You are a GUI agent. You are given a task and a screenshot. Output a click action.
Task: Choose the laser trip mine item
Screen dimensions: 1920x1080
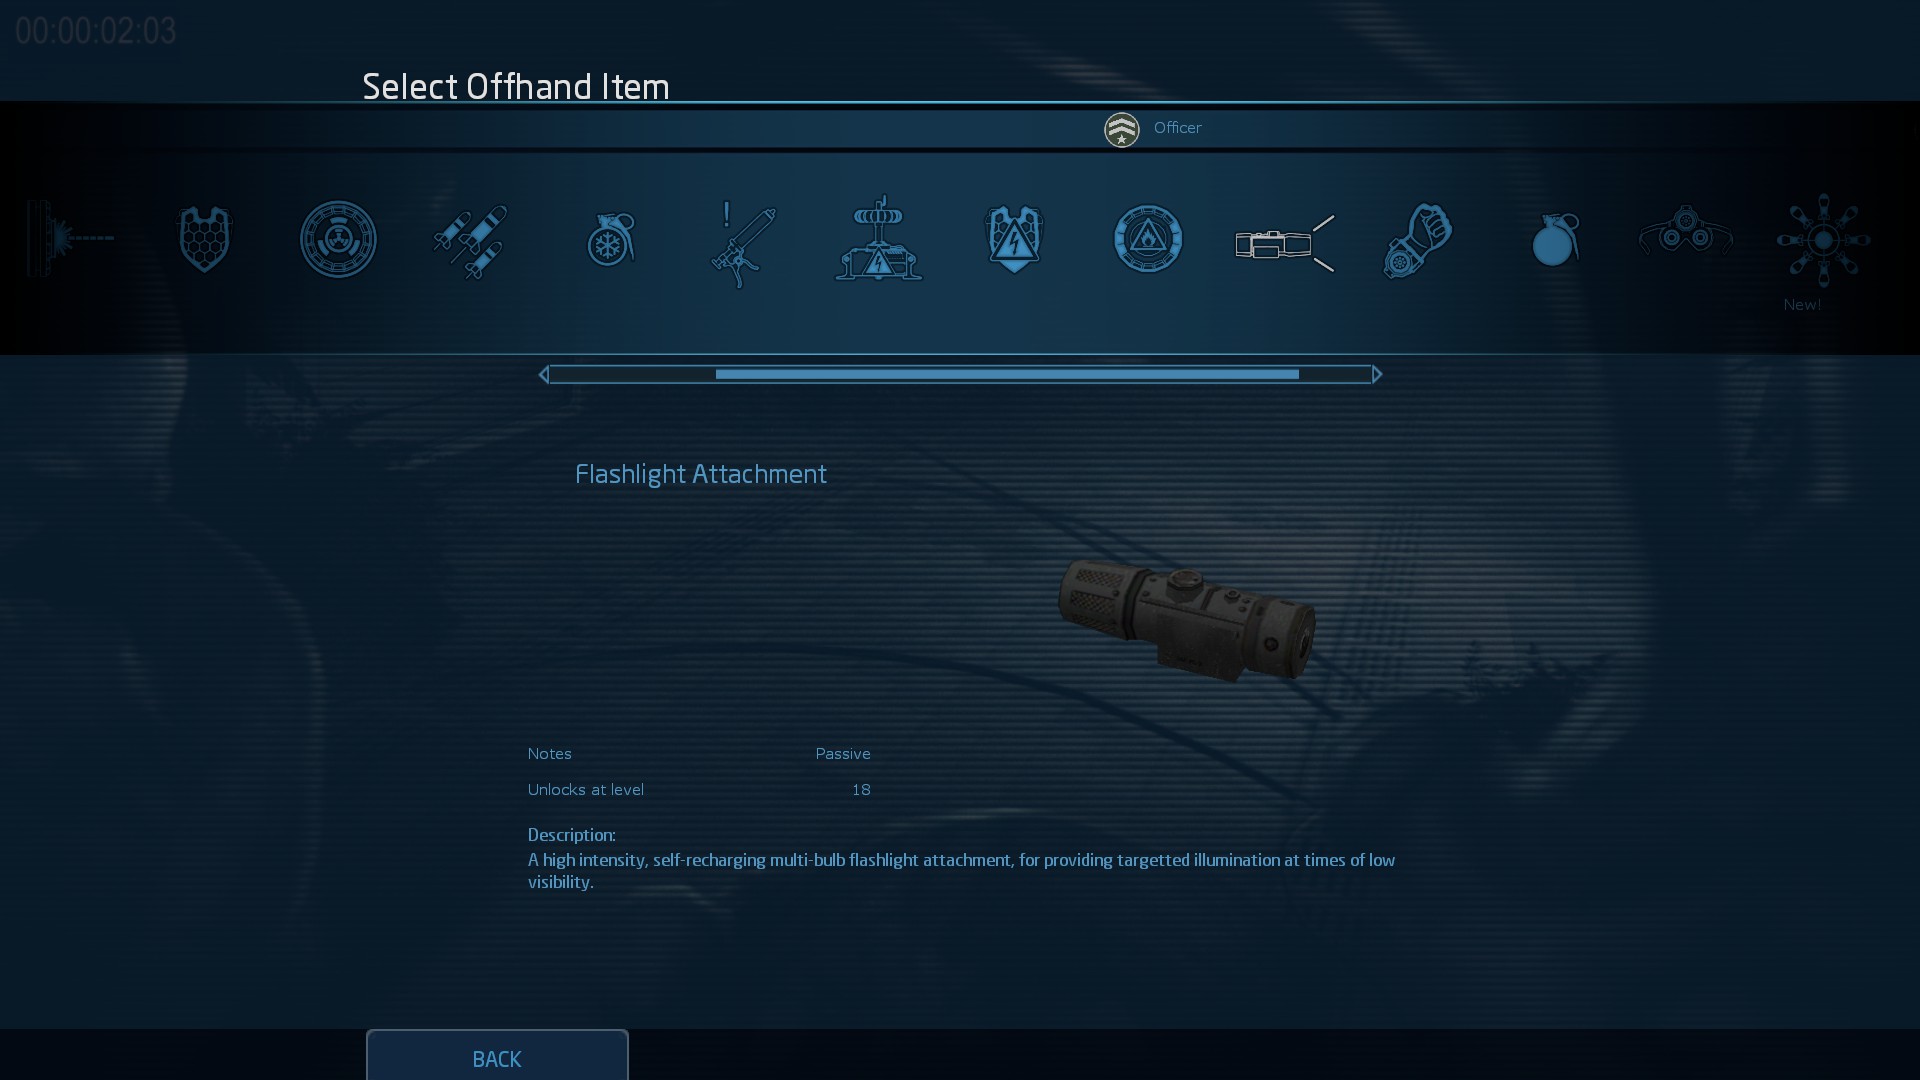[x=71, y=238]
